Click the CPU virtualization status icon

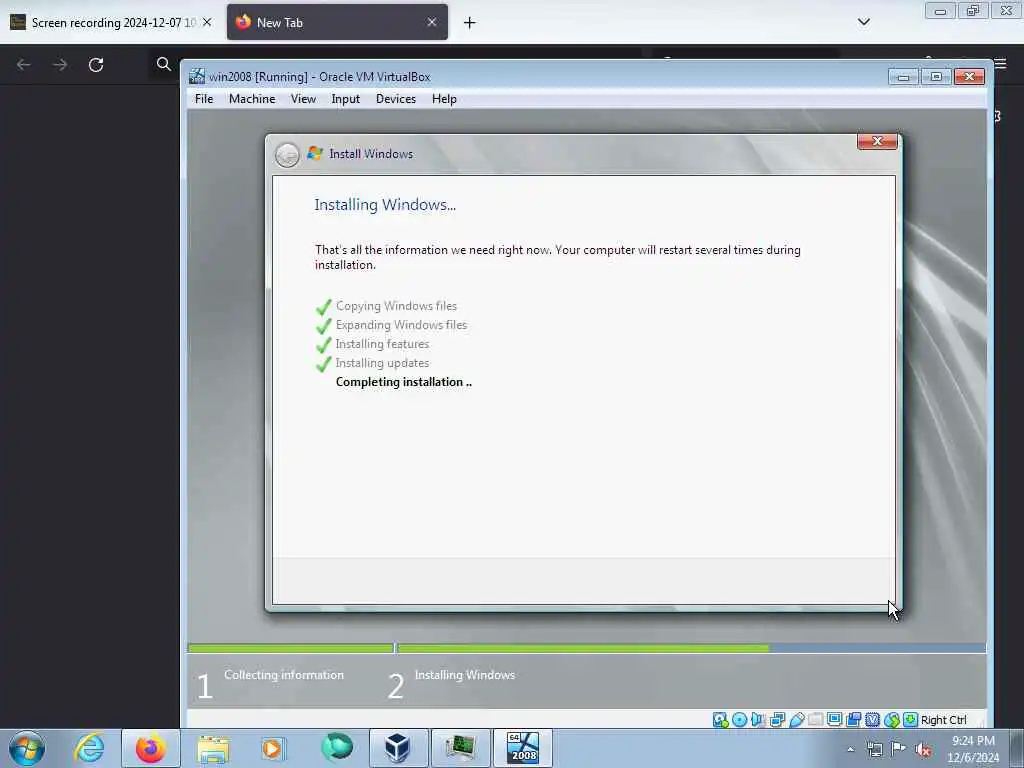(872, 720)
